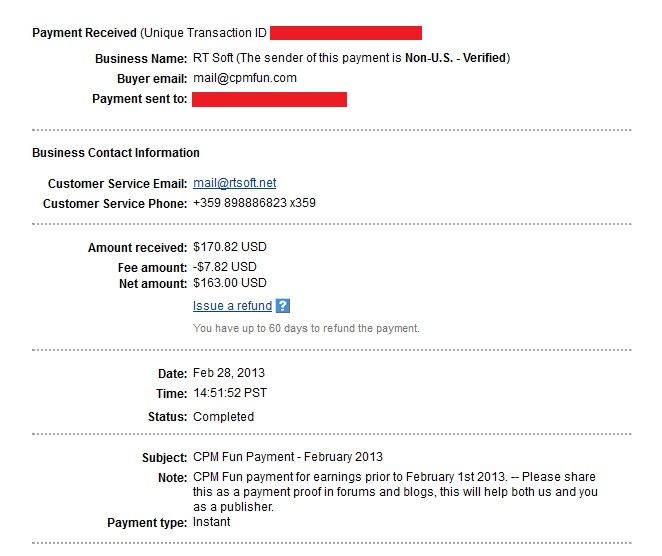Click the payment note paragraph text

395,492
